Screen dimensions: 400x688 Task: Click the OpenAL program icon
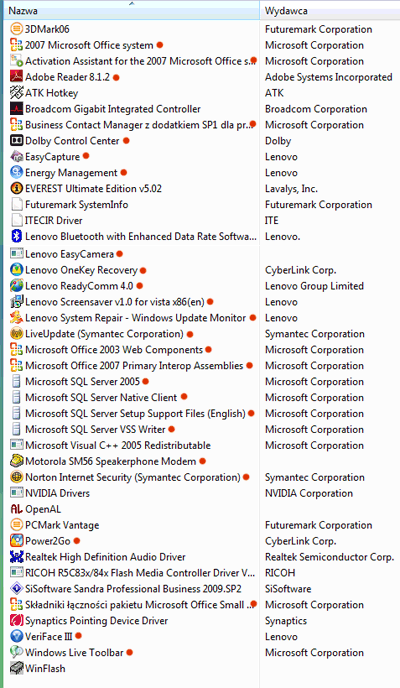click(16, 509)
